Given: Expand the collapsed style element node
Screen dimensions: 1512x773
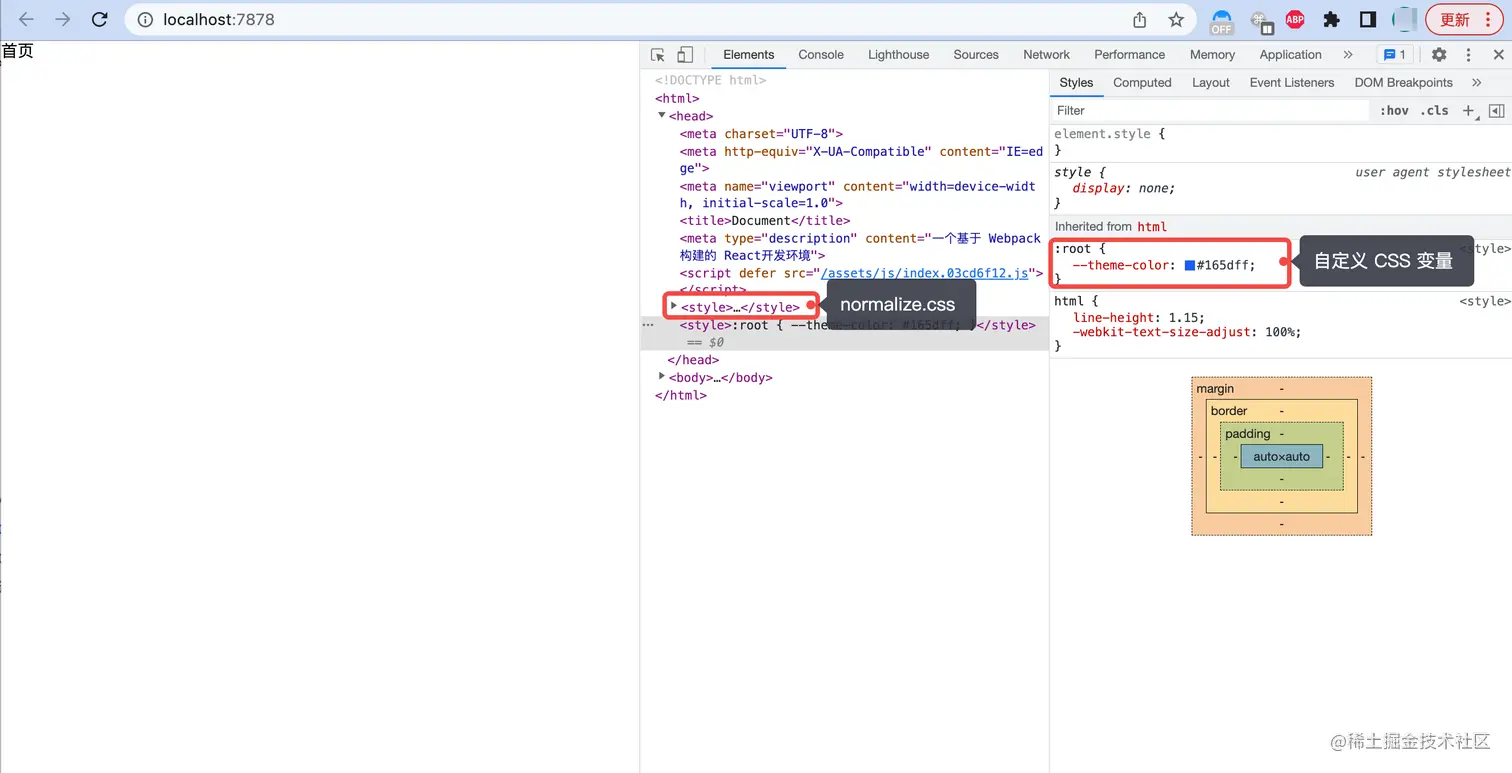Looking at the screenshot, I should point(673,306).
